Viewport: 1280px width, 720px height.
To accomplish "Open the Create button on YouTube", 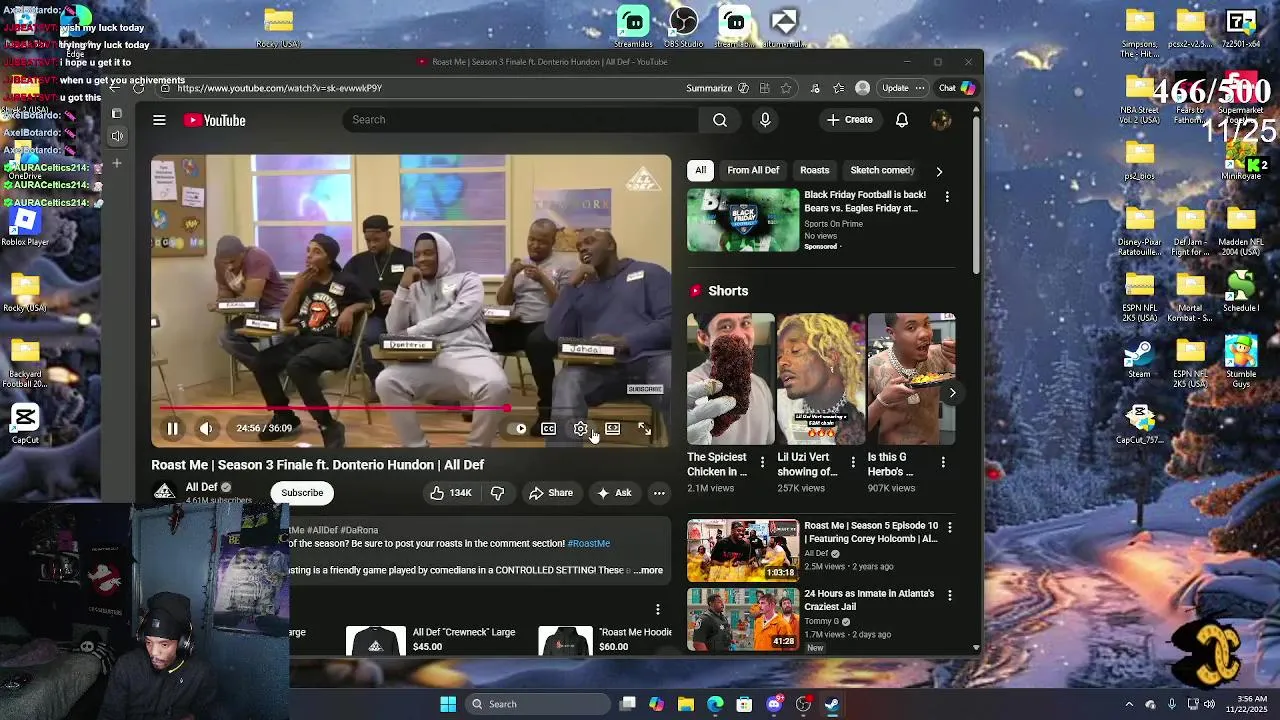I will coord(849,120).
